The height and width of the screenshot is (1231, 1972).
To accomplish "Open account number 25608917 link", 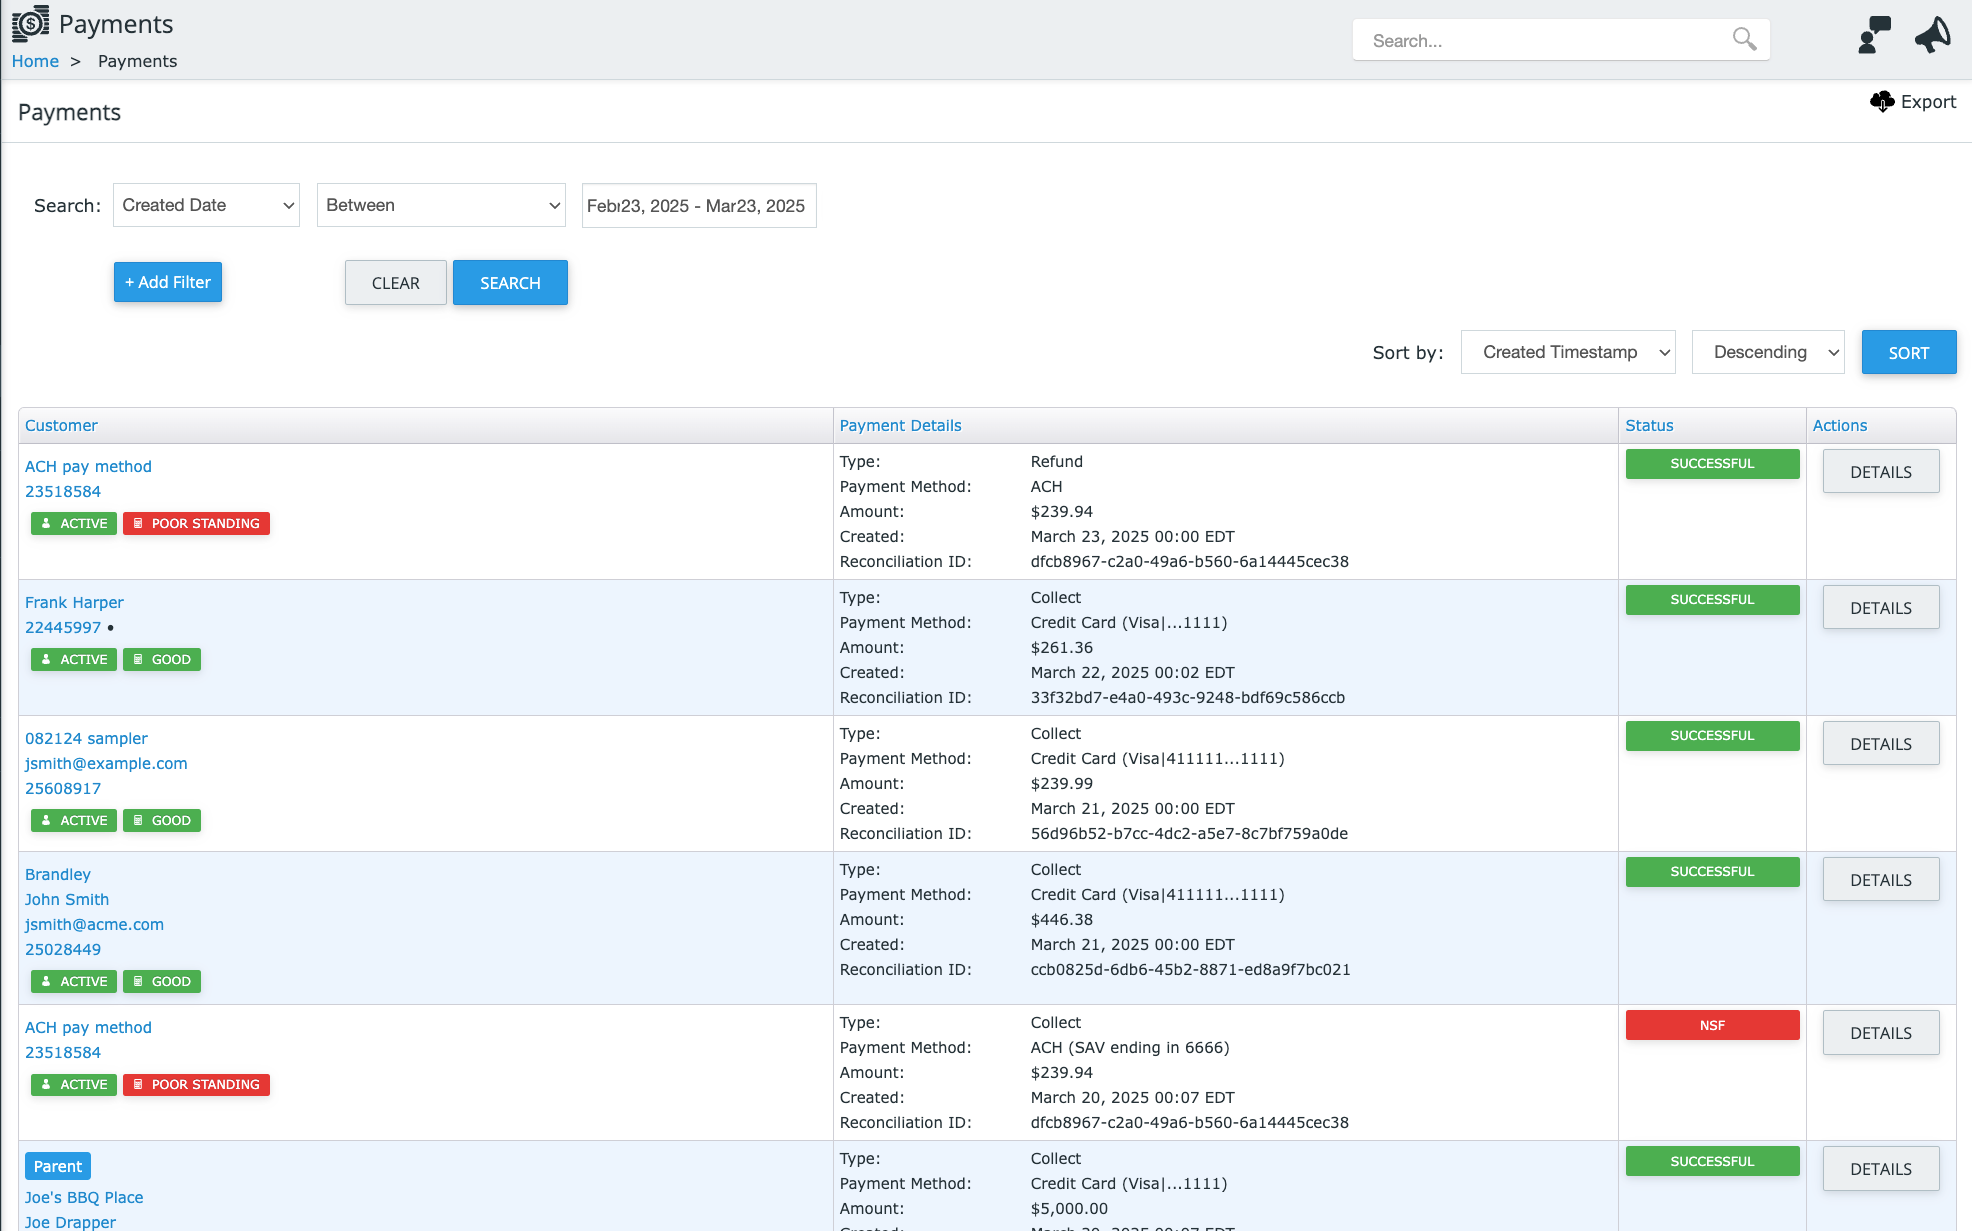I will (x=63, y=788).
